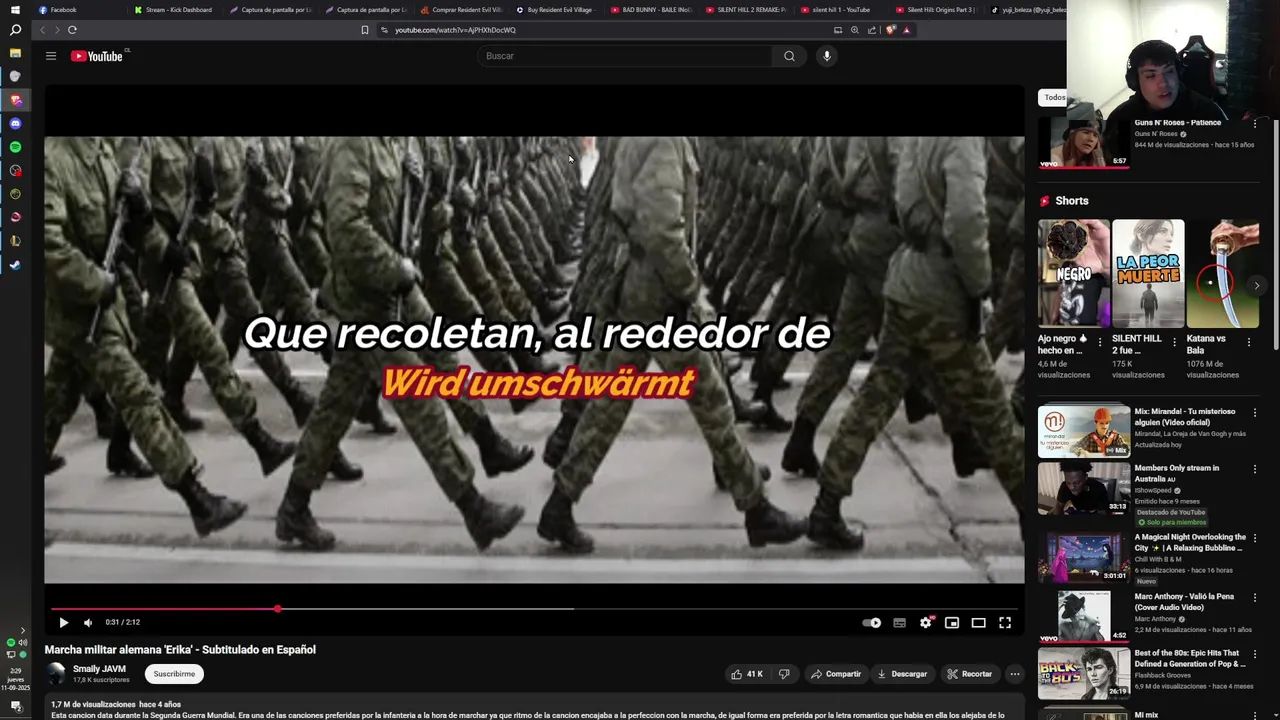Subscribe with the Suscribirme button
Viewport: 1280px width, 720px height.
pos(174,674)
